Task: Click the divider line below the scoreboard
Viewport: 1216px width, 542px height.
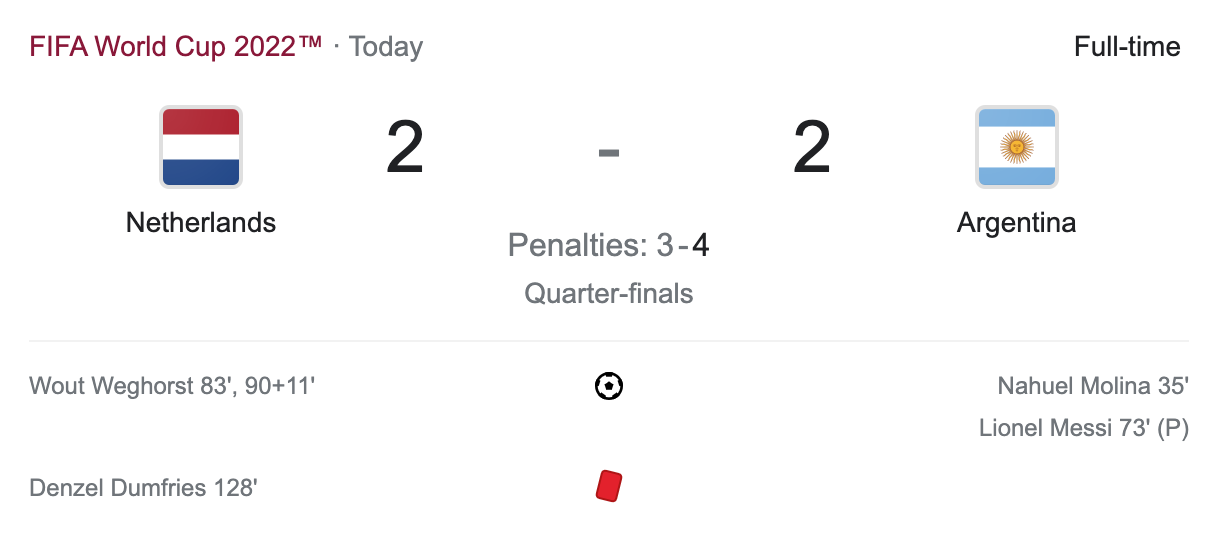Action: click(x=608, y=341)
